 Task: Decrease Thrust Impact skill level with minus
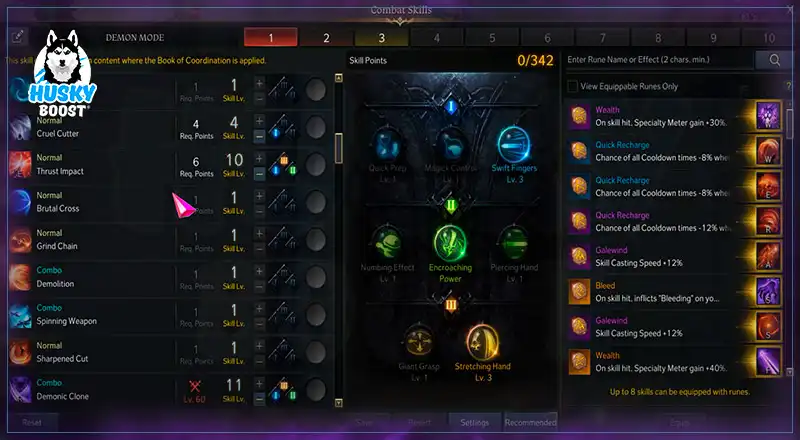coord(259,174)
